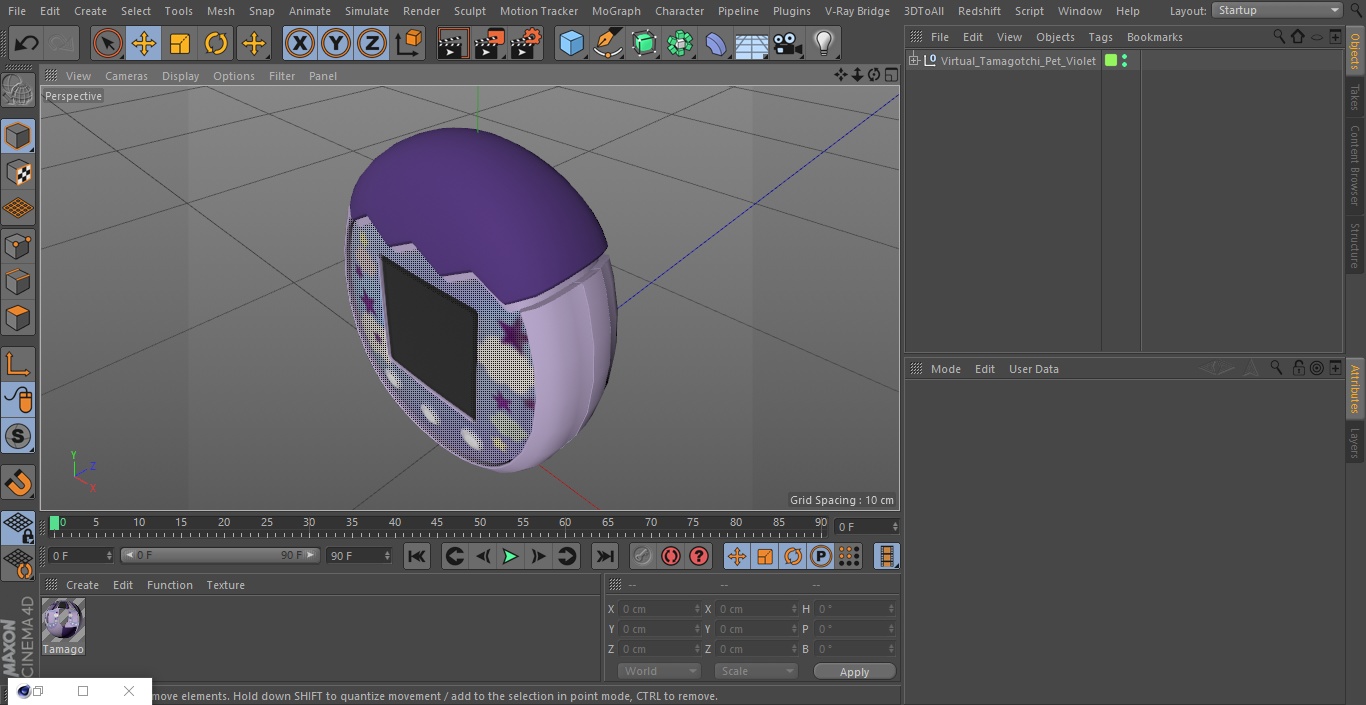Switch the coordinate system icon

click(409, 43)
